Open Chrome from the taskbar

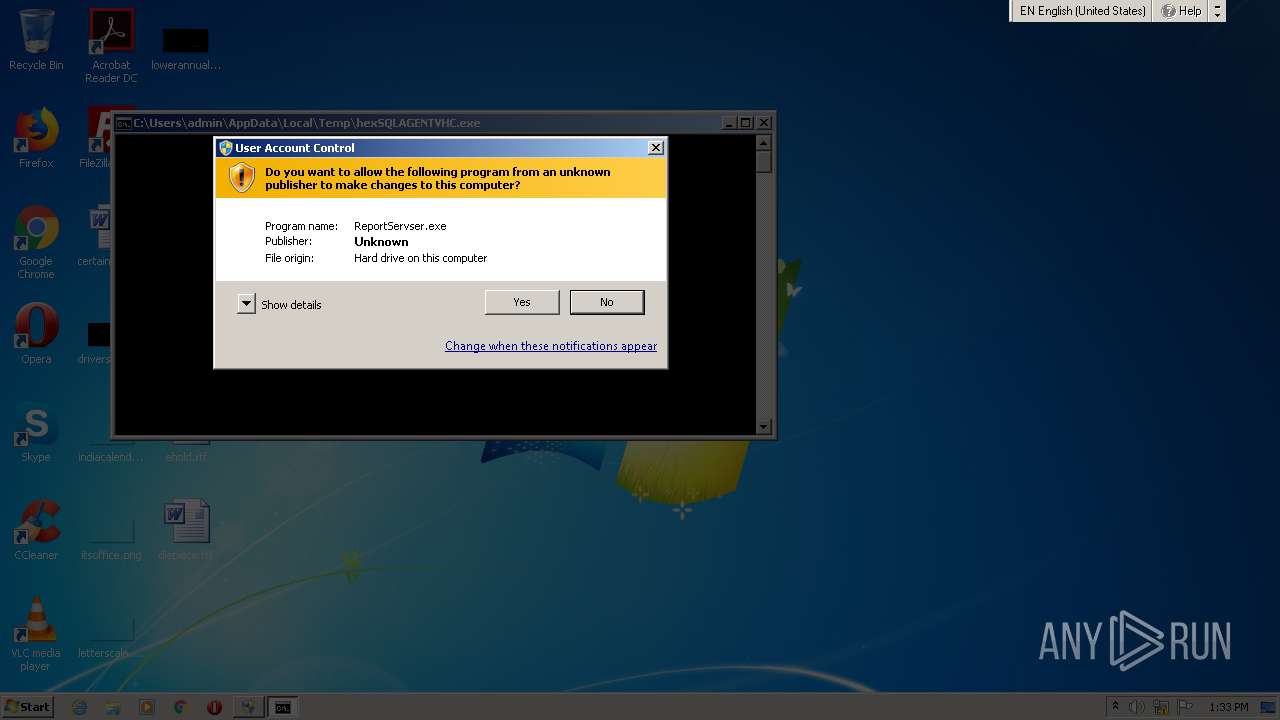pos(180,707)
